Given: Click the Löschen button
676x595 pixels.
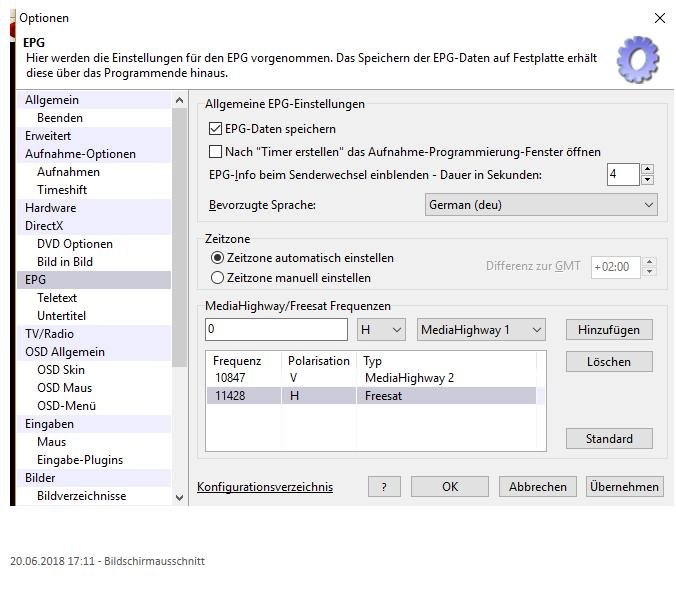Looking at the screenshot, I should 608,362.
